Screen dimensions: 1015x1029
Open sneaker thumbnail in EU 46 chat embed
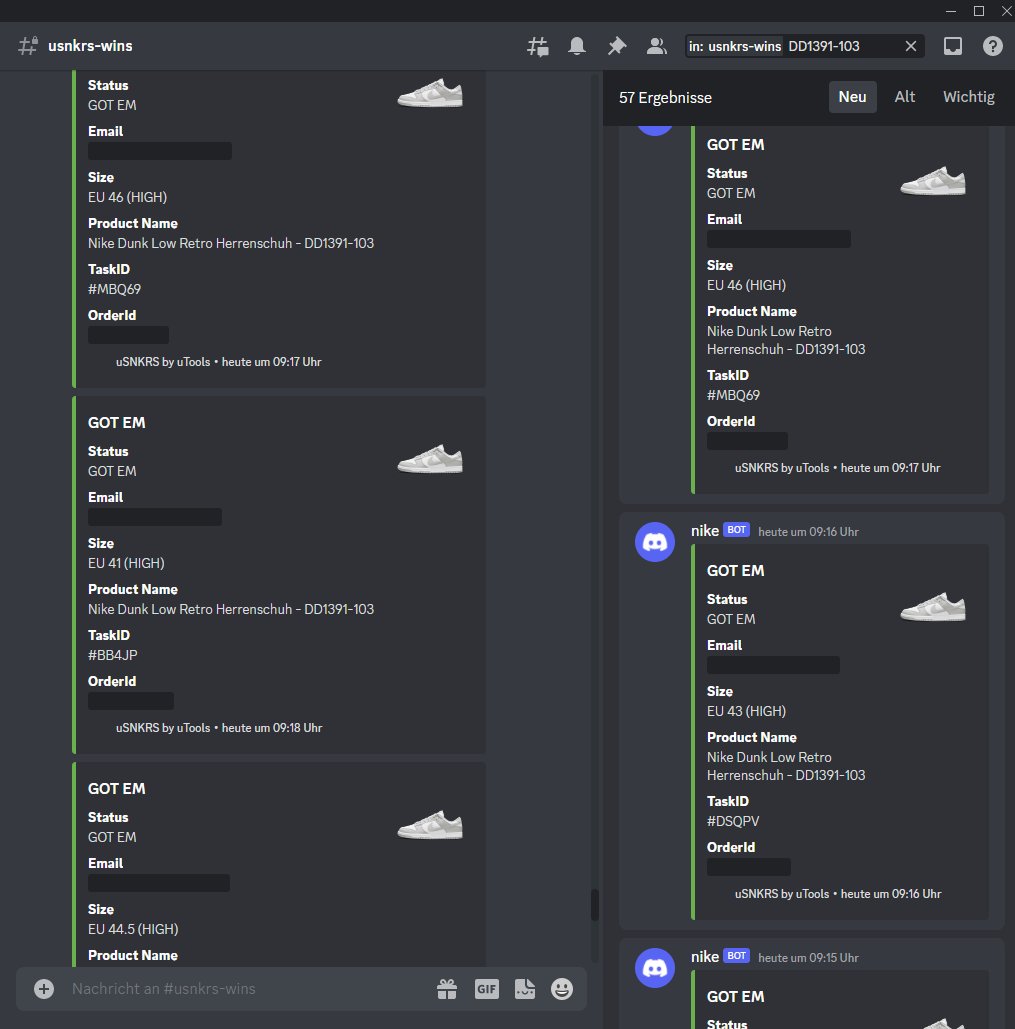(430, 93)
